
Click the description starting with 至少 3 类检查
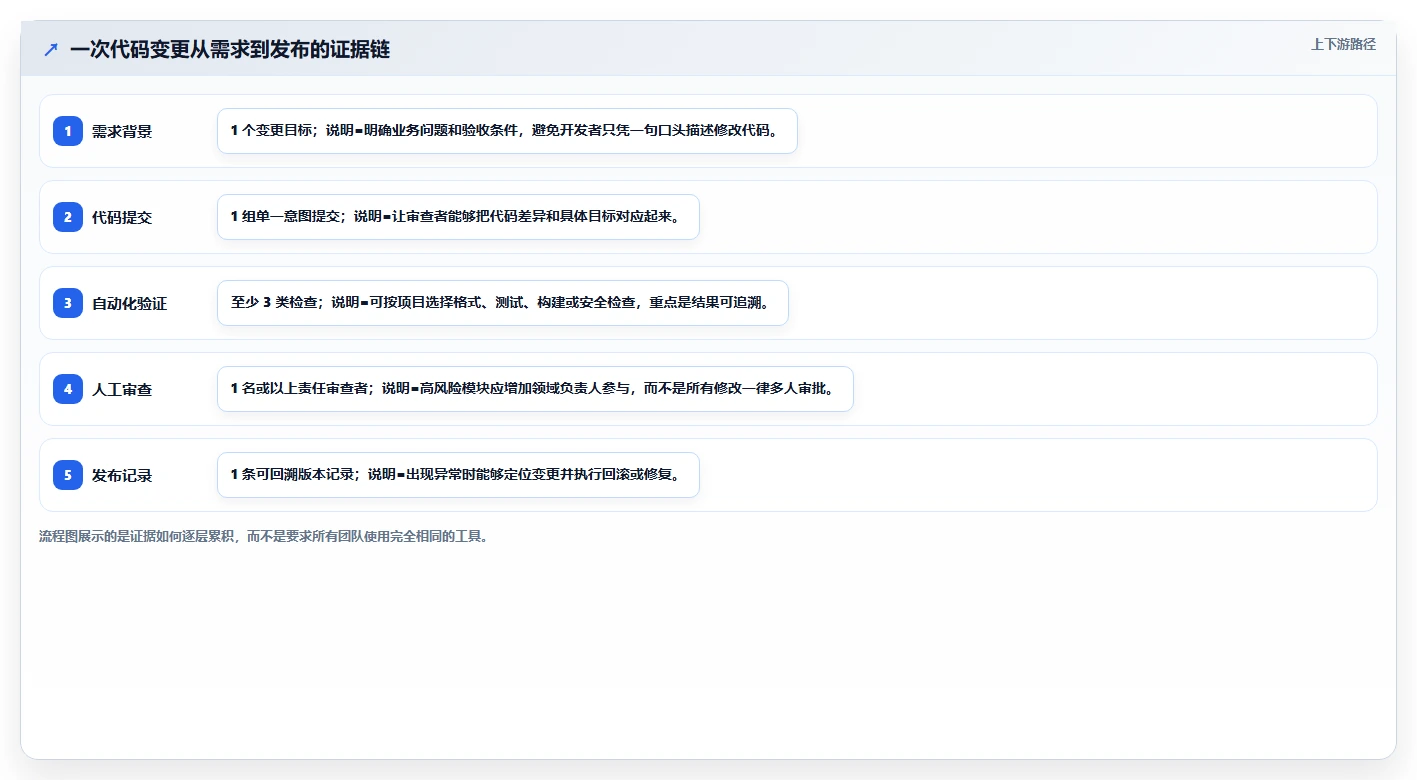(503, 303)
